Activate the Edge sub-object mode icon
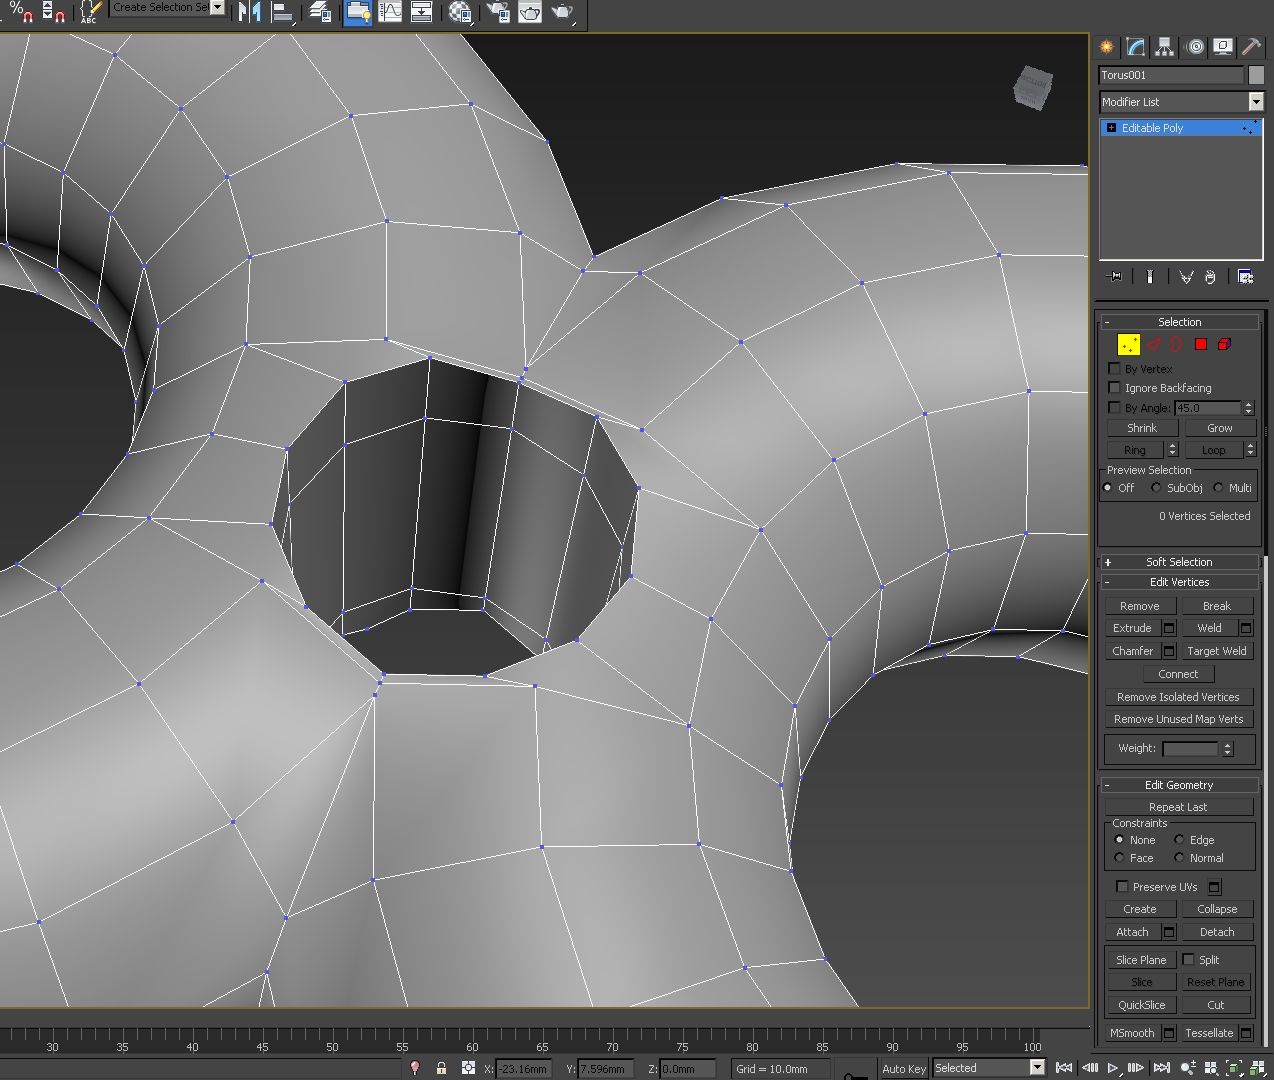1274x1080 pixels. [x=1153, y=344]
